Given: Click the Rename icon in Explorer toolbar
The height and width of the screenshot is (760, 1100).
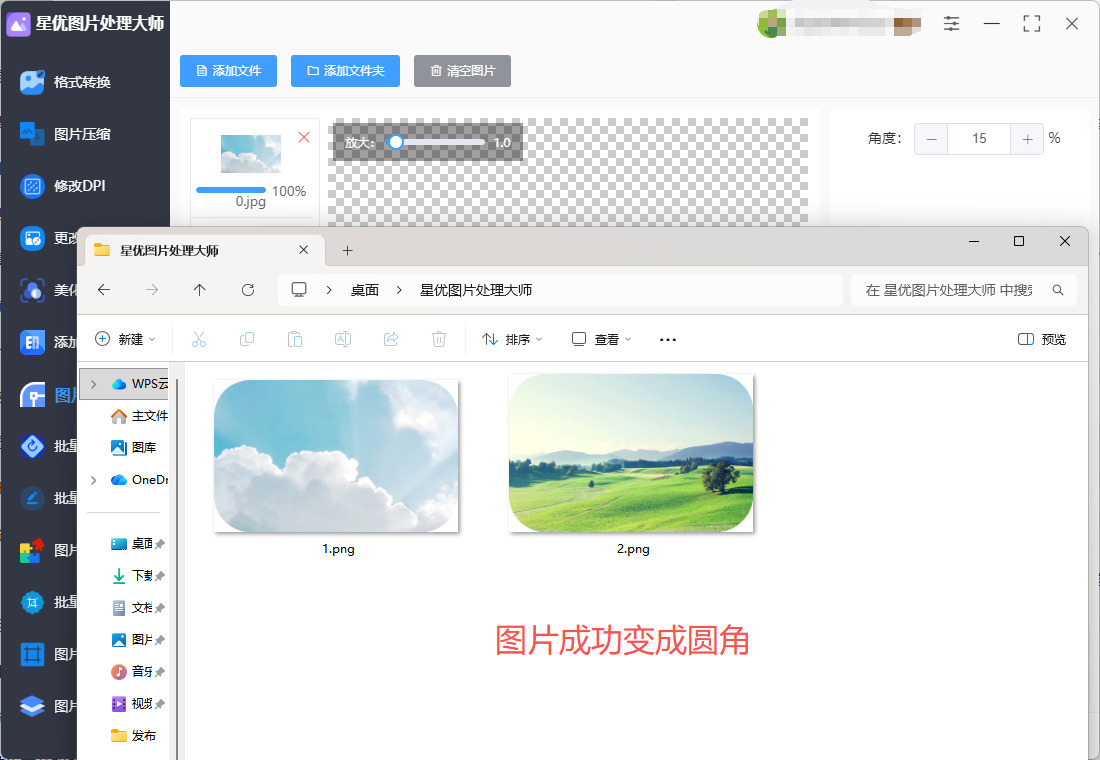Looking at the screenshot, I should 343,340.
